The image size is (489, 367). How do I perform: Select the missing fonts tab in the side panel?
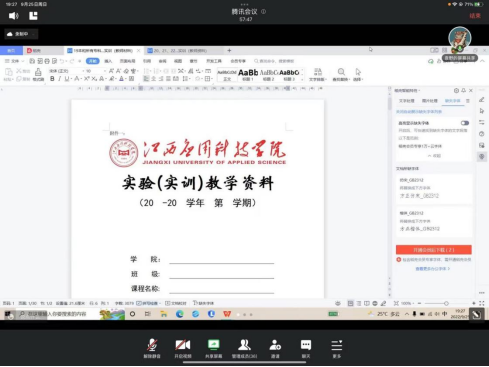[x=452, y=101]
